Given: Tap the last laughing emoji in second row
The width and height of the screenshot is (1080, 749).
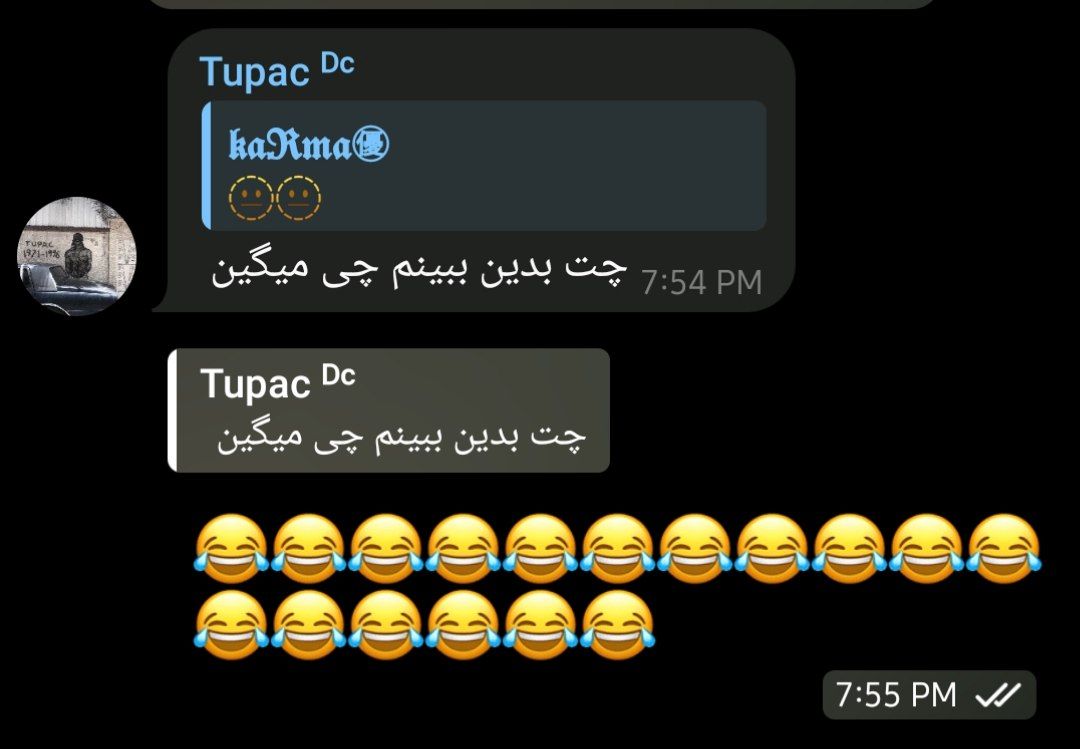Looking at the screenshot, I should (x=618, y=626).
